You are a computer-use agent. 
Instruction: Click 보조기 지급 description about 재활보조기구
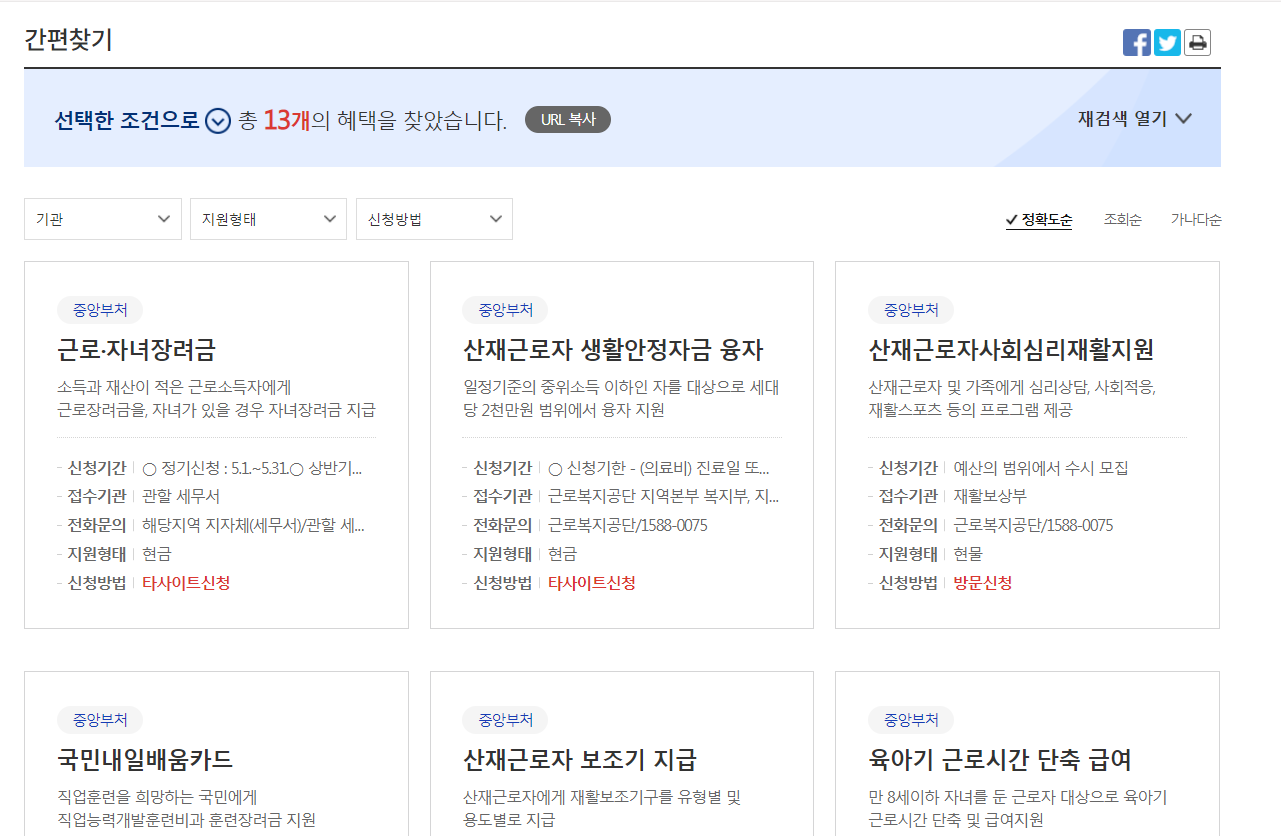click(x=602, y=809)
